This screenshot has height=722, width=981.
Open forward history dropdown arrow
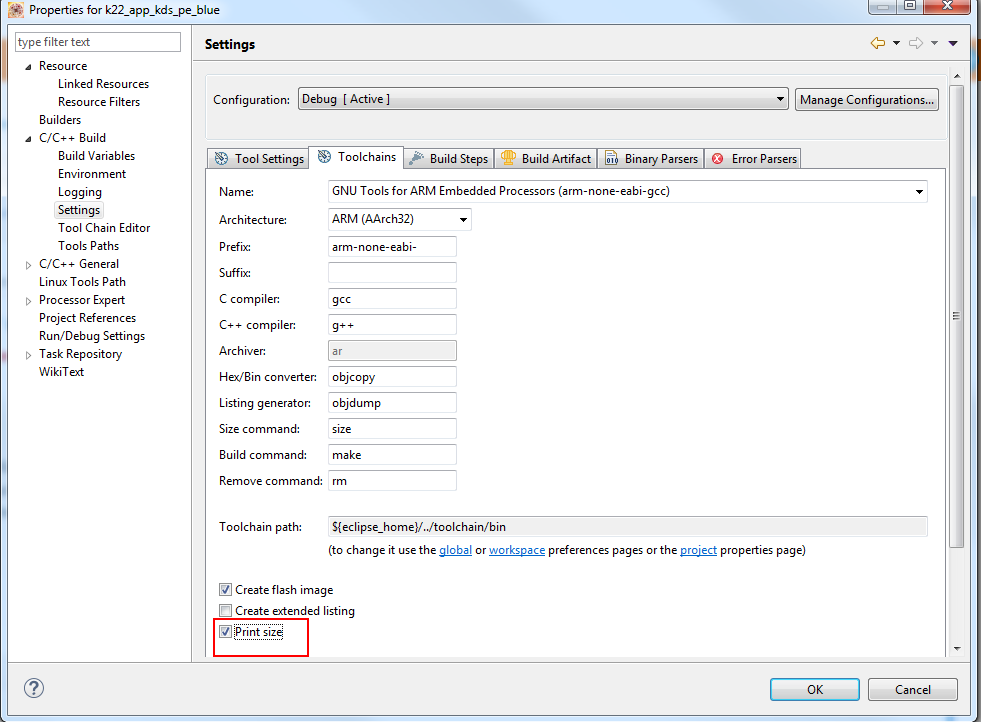pos(934,43)
